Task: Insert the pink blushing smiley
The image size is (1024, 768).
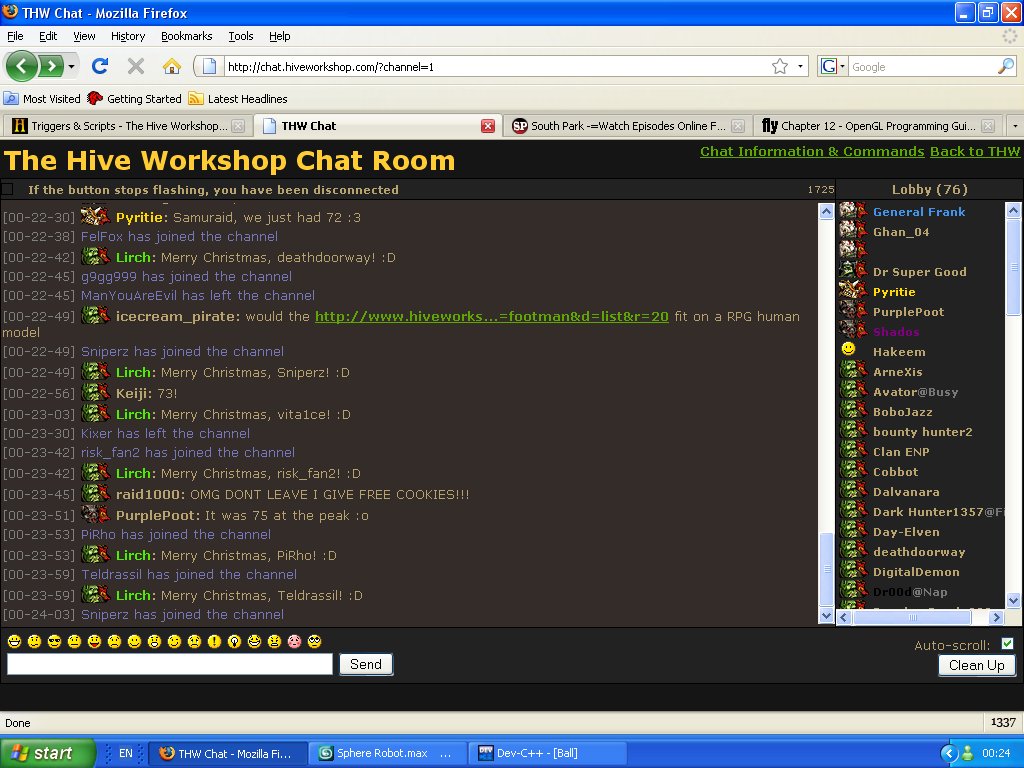Action: click(295, 641)
